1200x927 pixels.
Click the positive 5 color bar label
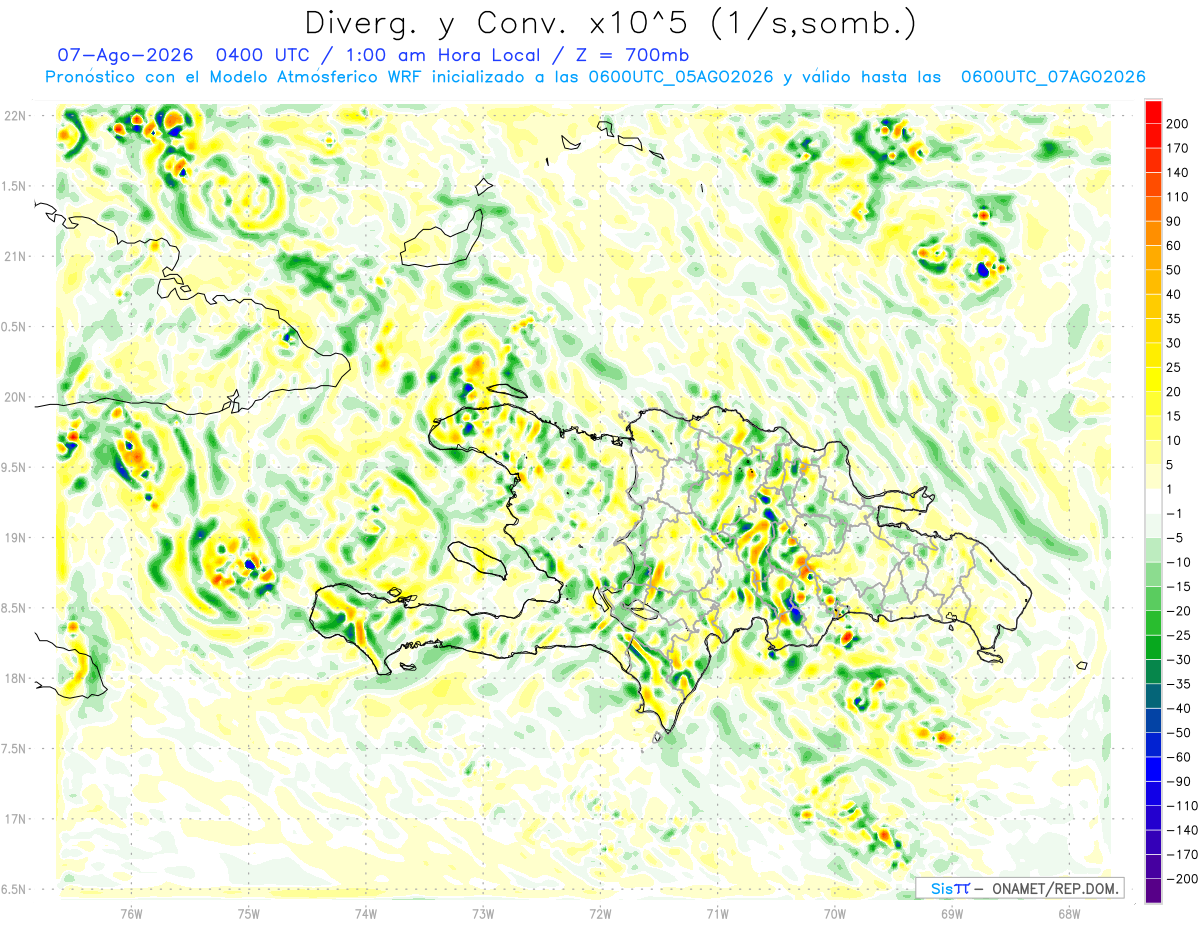coord(1171,465)
